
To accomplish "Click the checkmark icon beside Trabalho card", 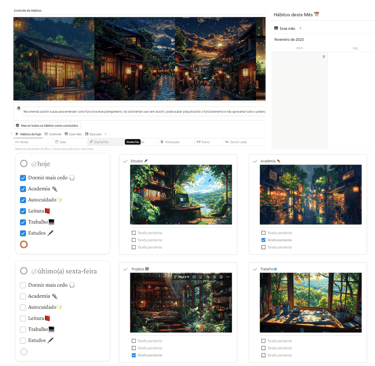I will pos(255,269).
